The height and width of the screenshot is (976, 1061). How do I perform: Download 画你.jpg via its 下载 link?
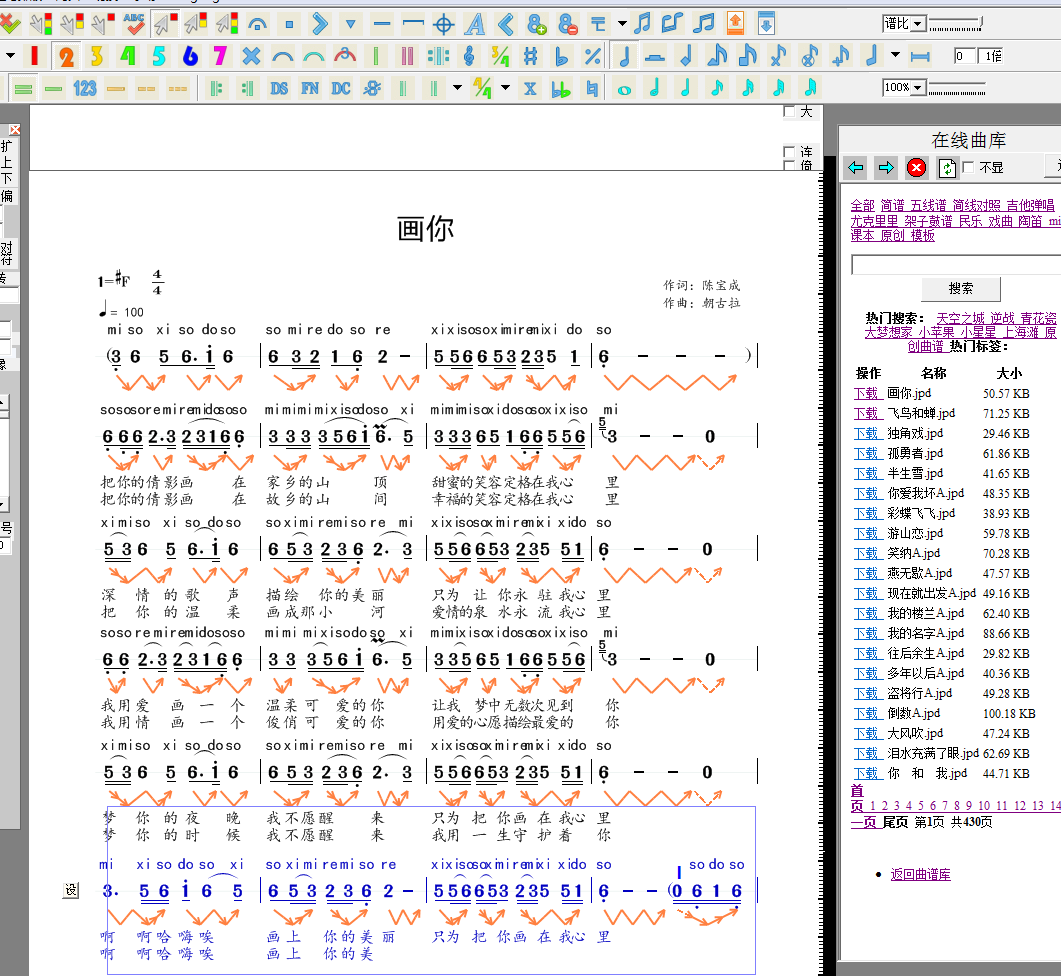[866, 393]
